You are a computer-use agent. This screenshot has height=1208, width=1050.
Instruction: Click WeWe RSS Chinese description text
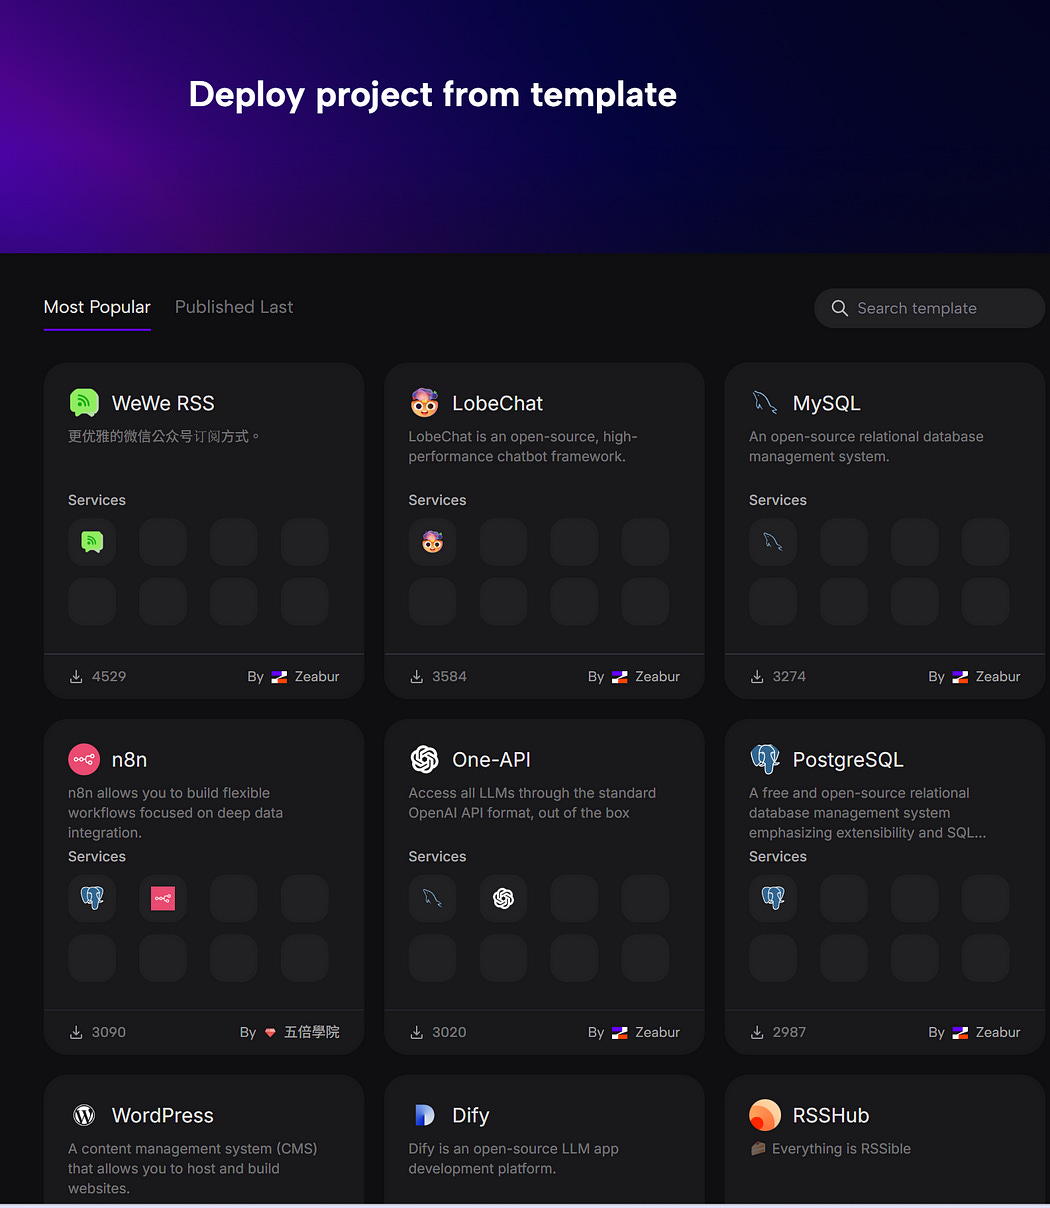164,436
